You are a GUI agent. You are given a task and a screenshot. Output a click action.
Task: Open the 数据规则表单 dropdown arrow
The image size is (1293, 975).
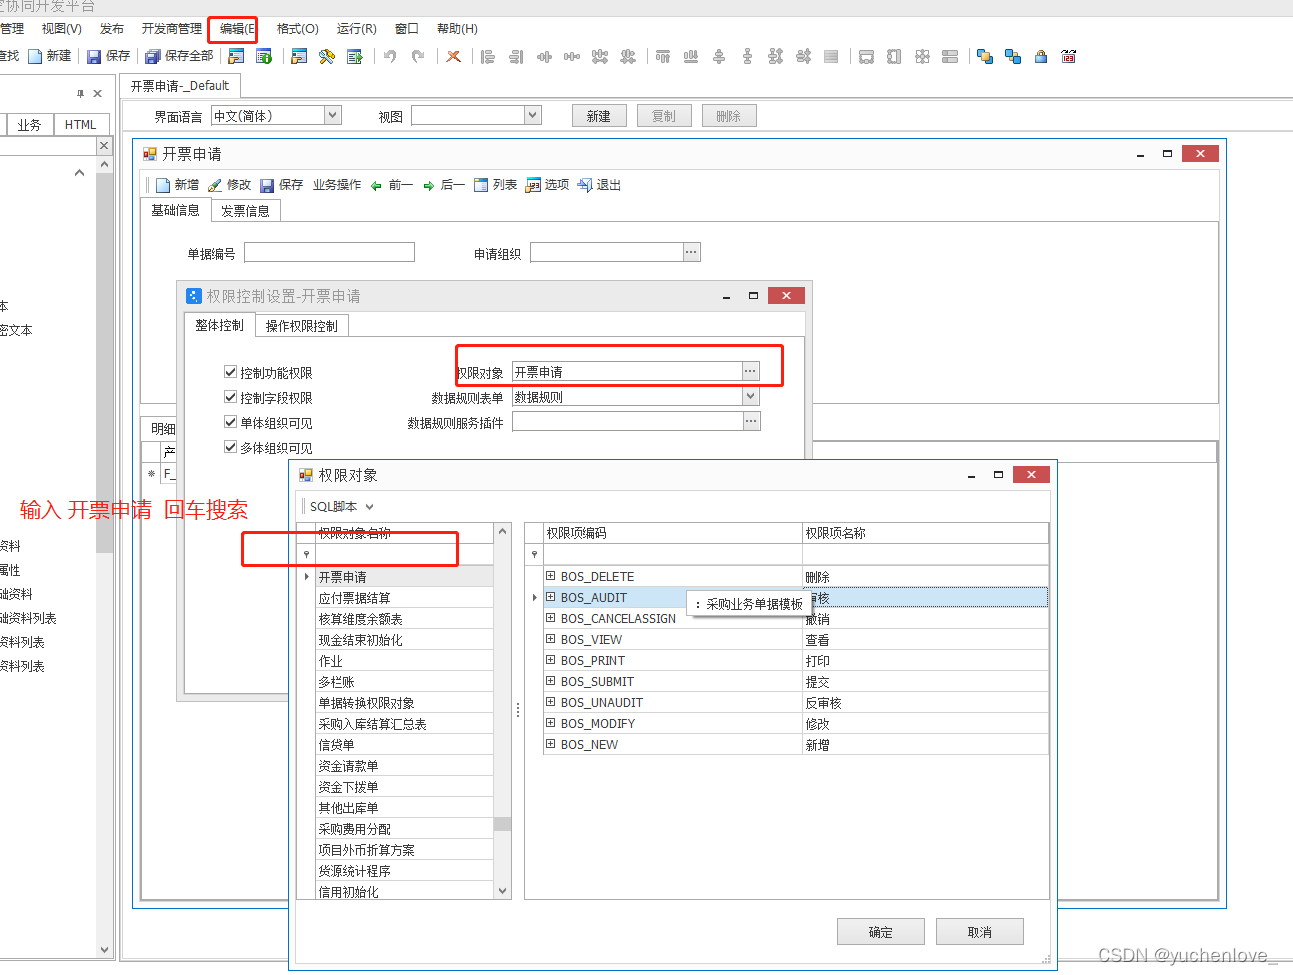[751, 397]
